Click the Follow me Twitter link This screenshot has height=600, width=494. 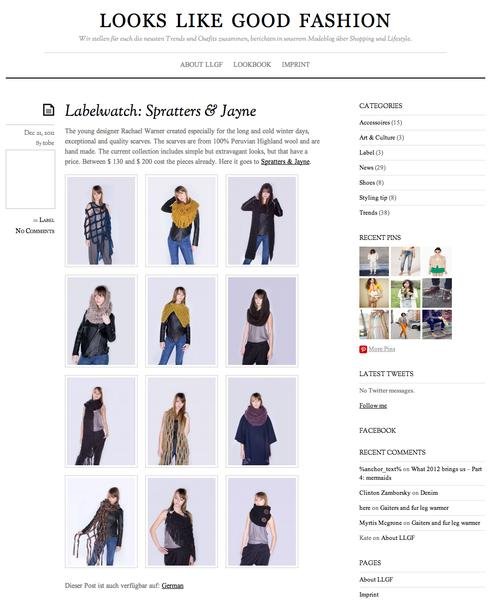[x=373, y=406]
